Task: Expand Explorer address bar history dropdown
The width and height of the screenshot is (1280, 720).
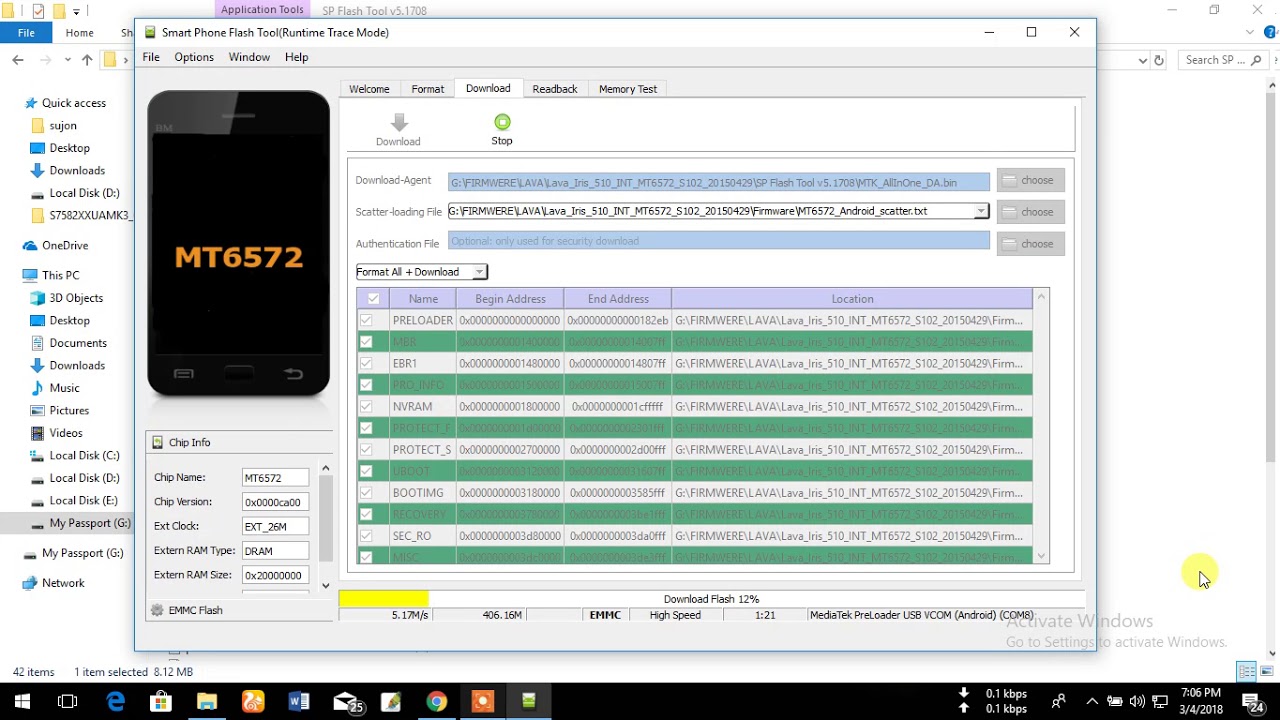Action: click(x=1143, y=60)
